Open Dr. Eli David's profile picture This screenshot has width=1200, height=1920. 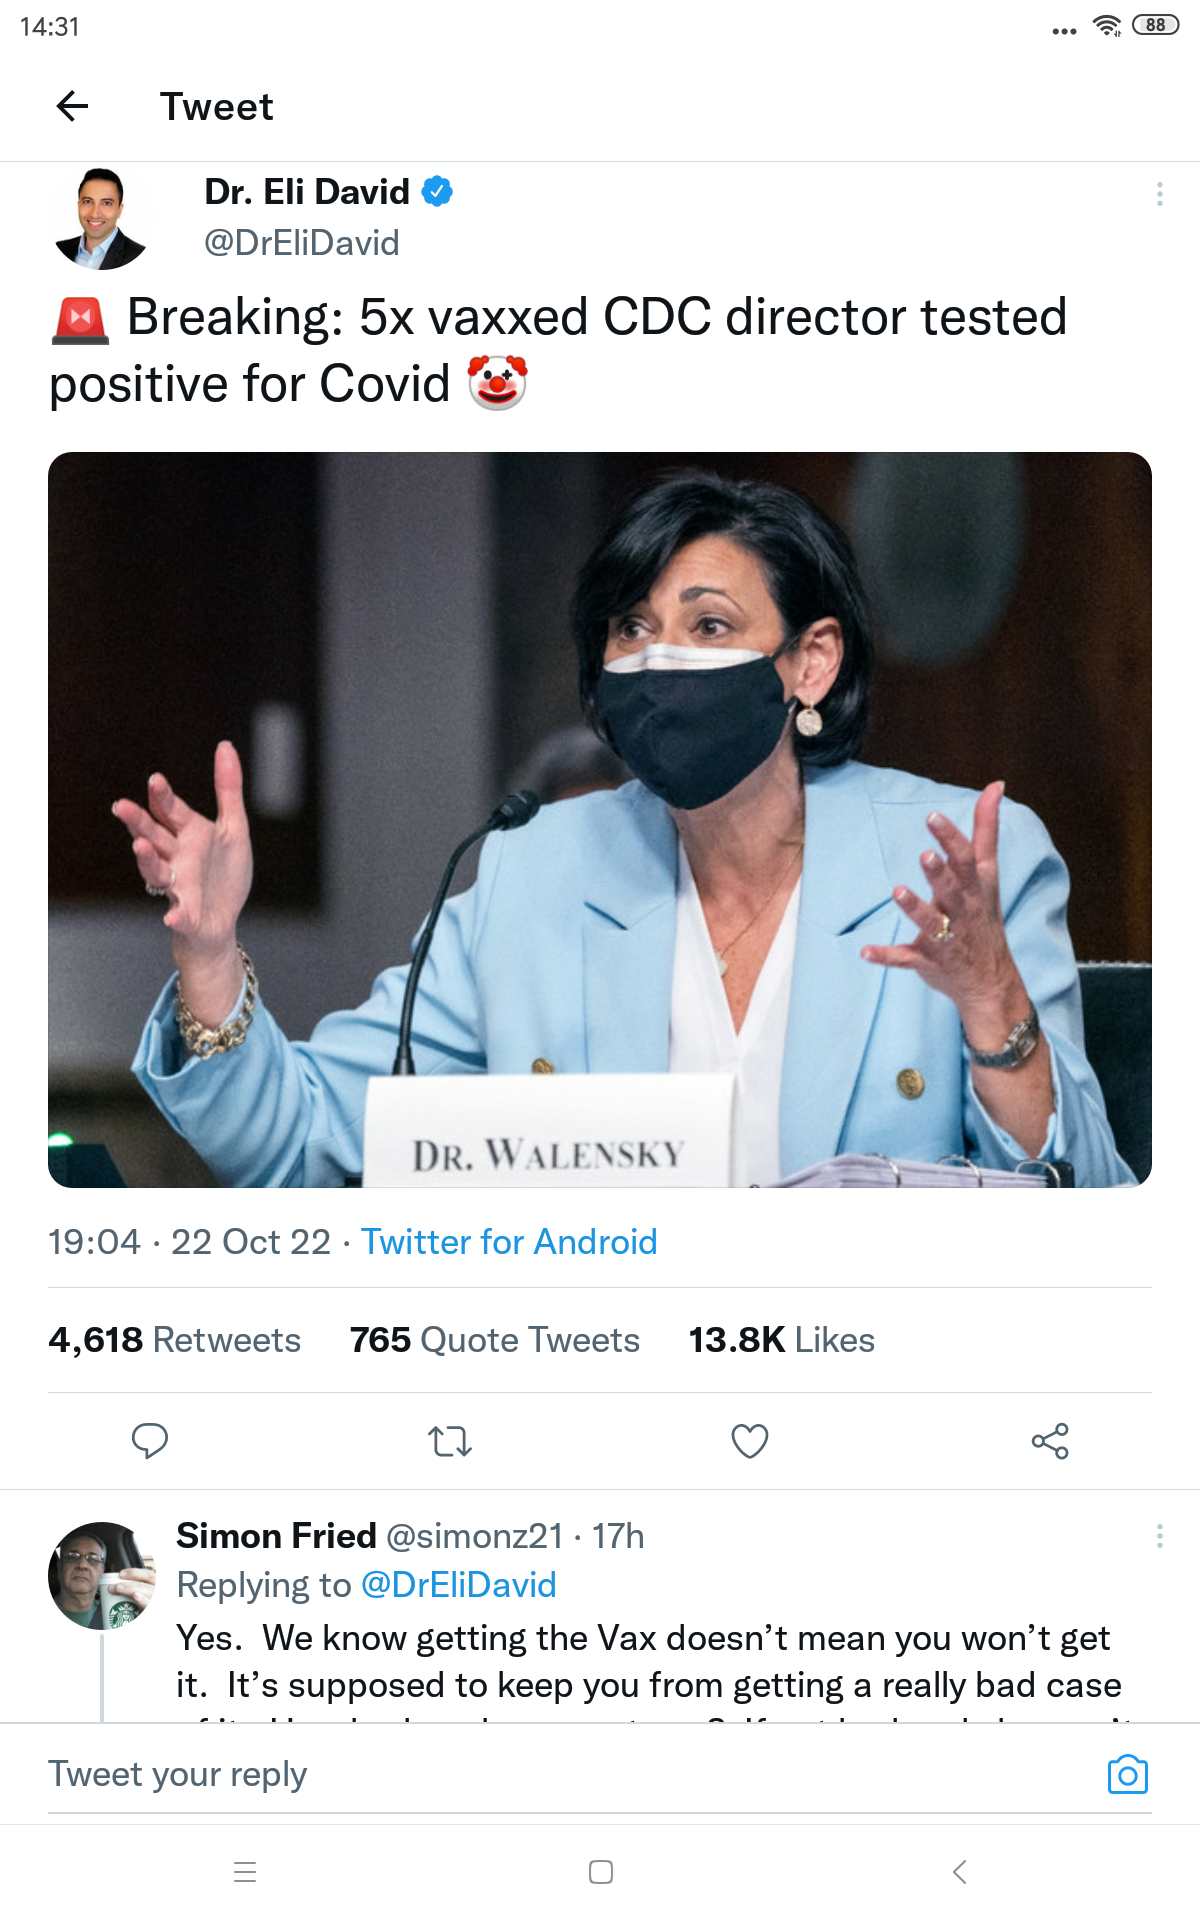[100, 218]
